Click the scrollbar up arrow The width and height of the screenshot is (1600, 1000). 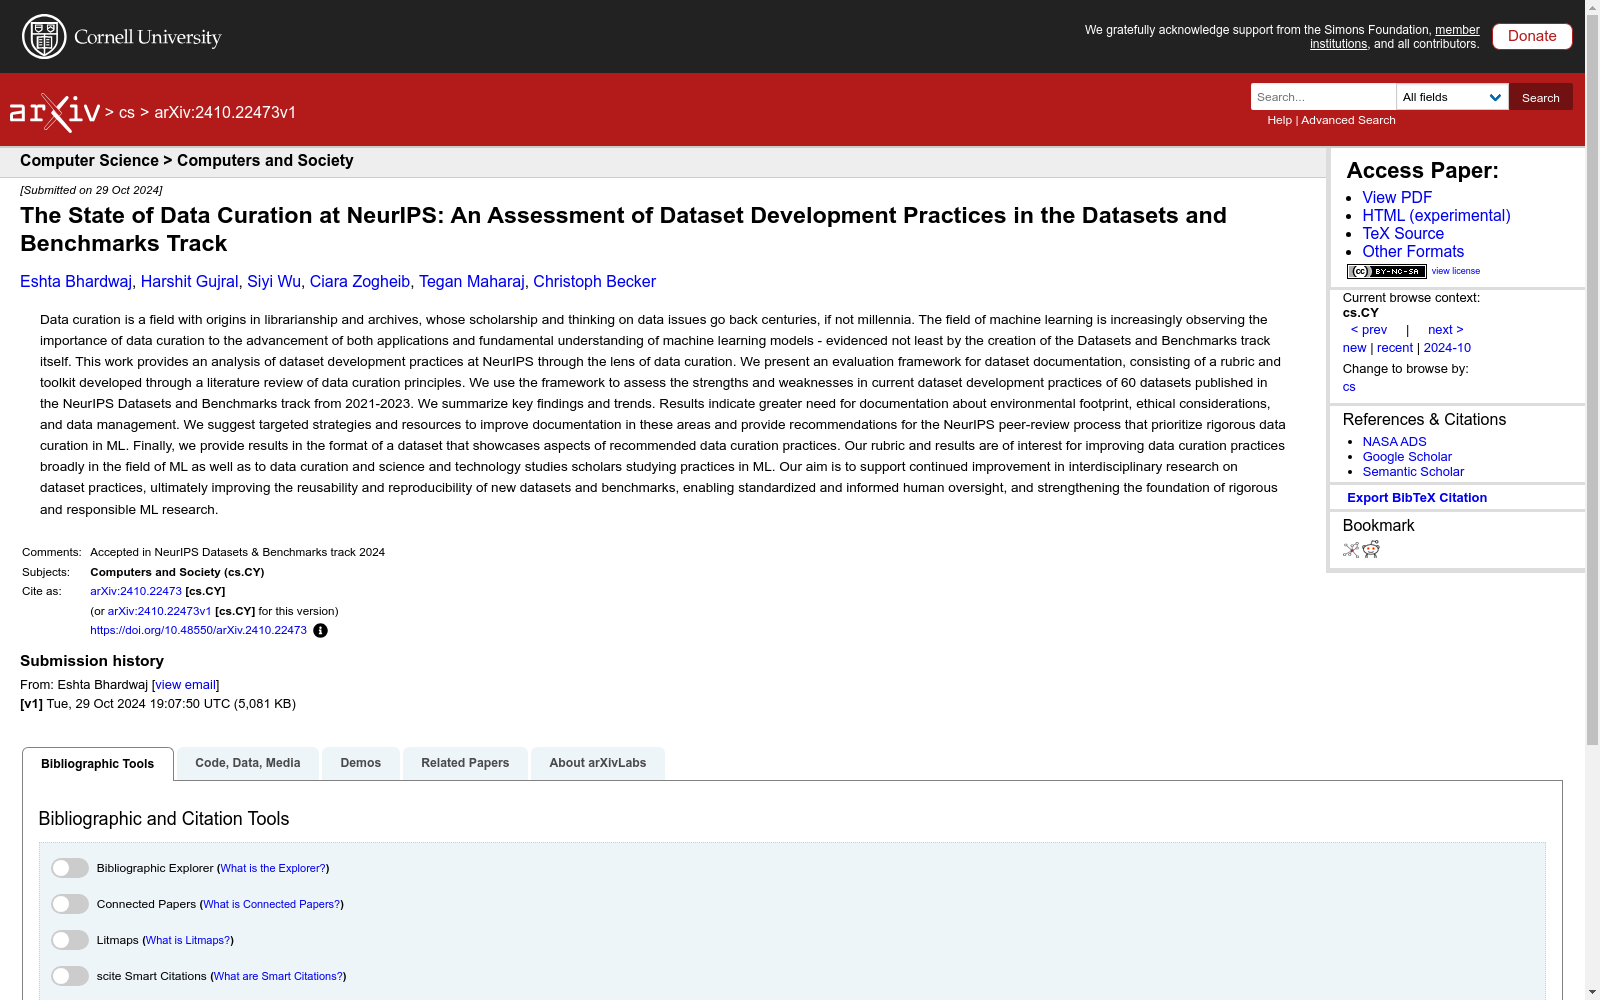[1592, 7]
